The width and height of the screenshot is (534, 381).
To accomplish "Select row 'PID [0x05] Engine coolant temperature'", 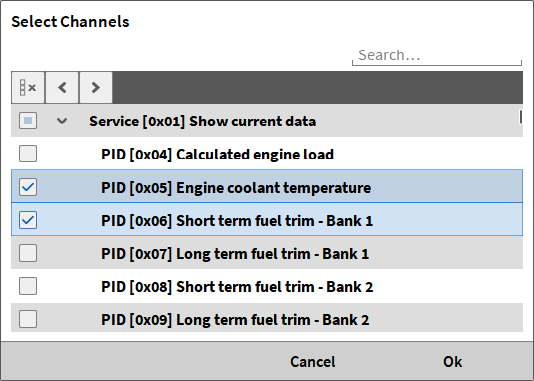I will click(x=267, y=187).
